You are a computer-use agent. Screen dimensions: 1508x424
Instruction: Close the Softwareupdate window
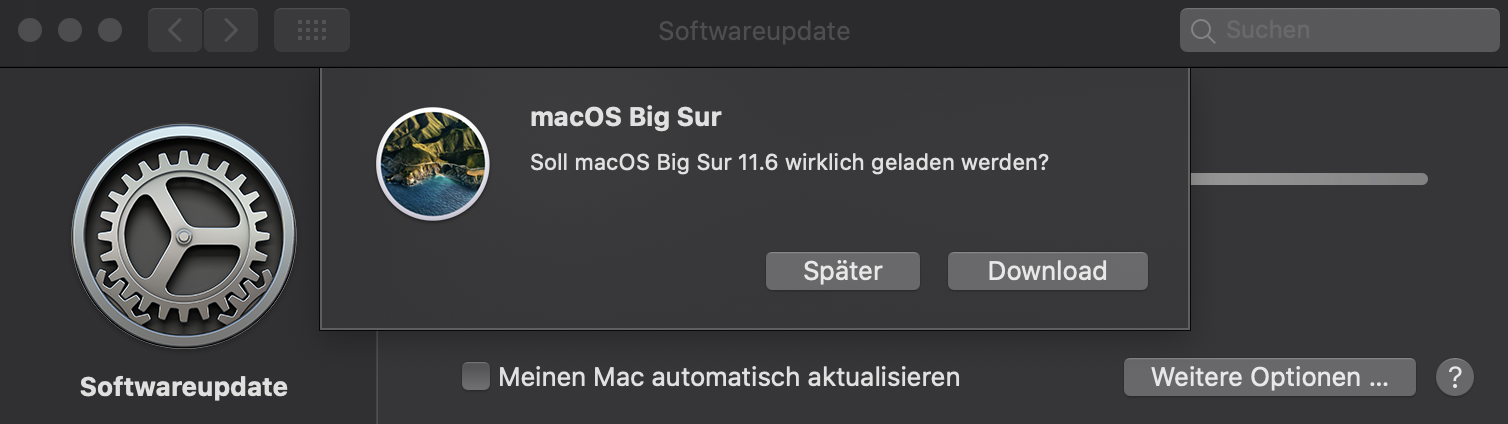click(30, 30)
